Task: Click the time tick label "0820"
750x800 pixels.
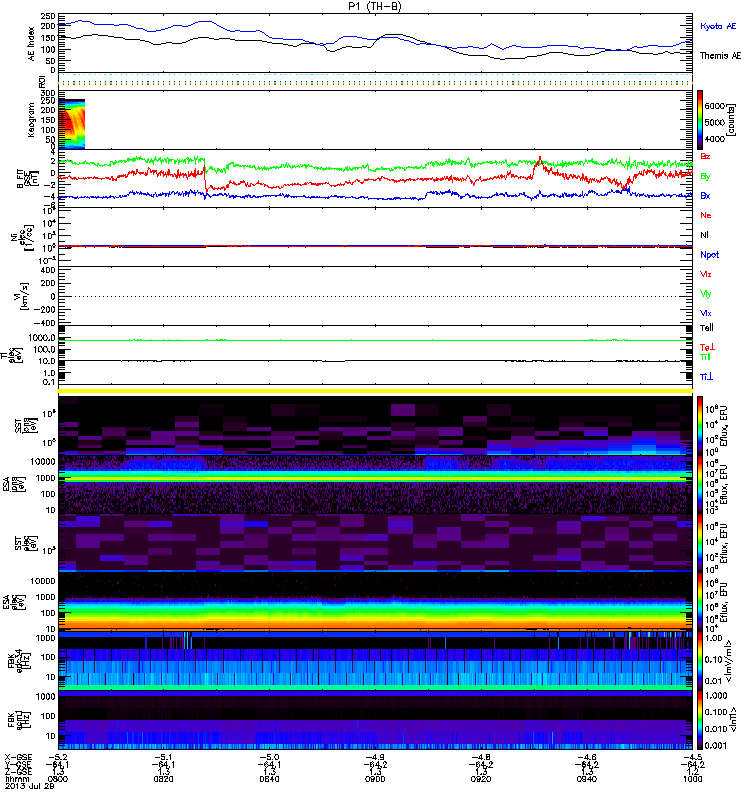Action: (x=163, y=779)
